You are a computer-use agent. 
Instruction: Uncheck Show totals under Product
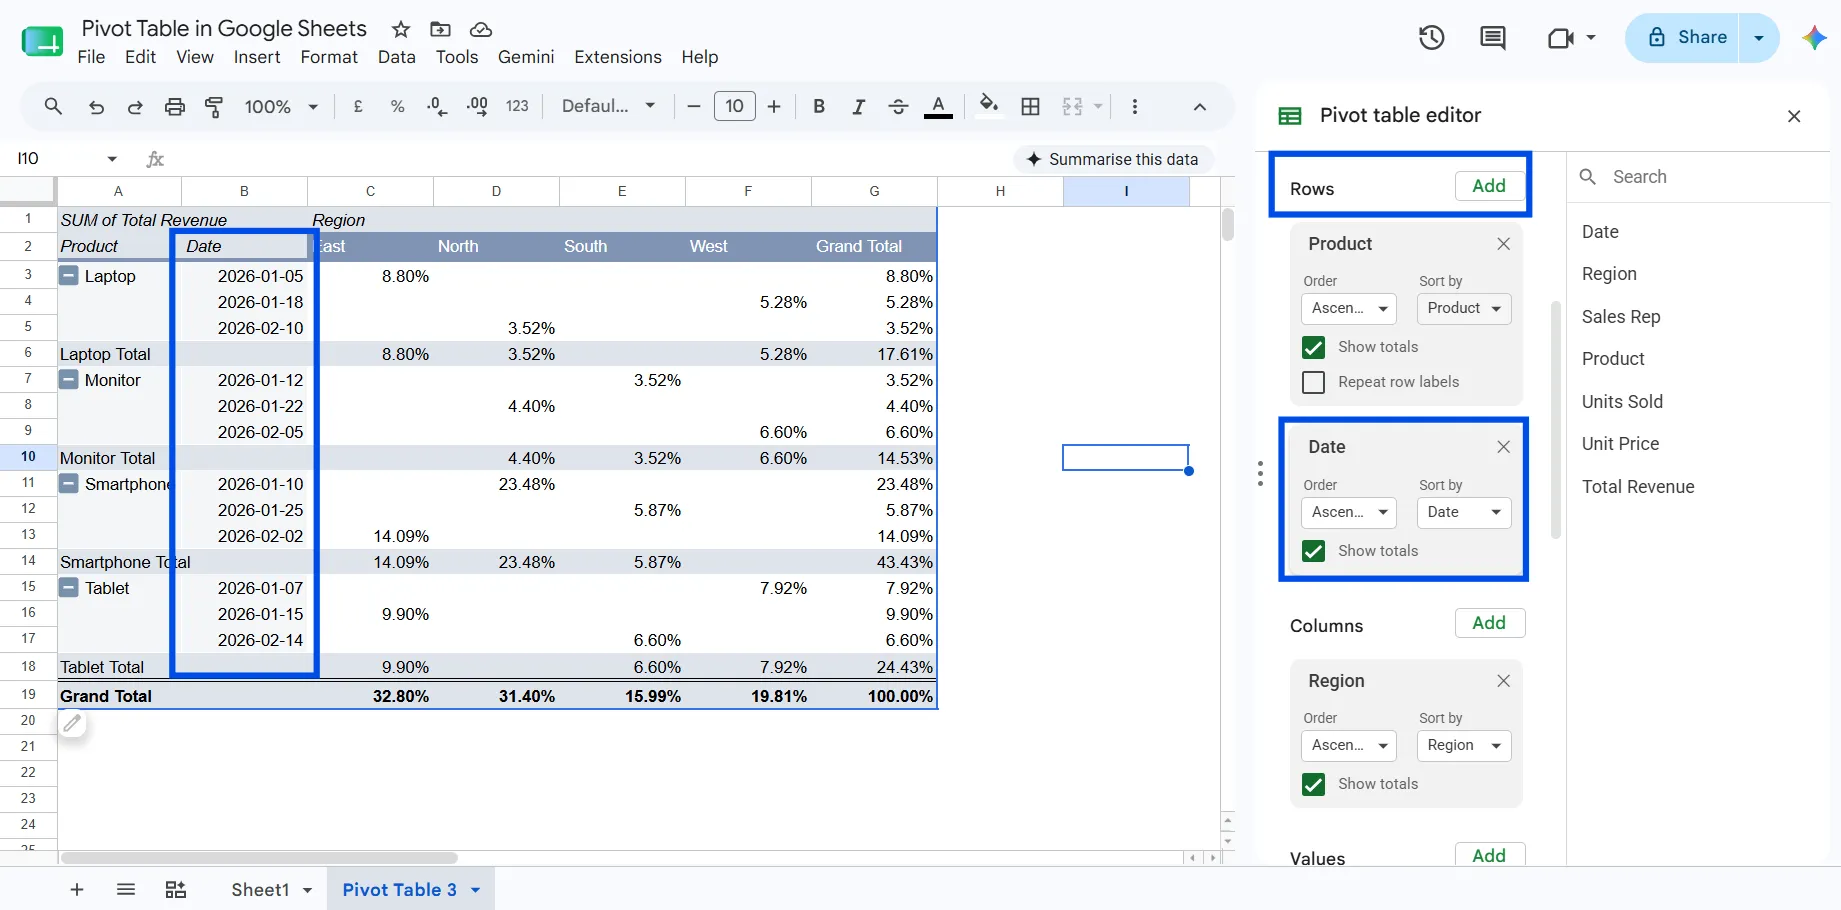1313,347
